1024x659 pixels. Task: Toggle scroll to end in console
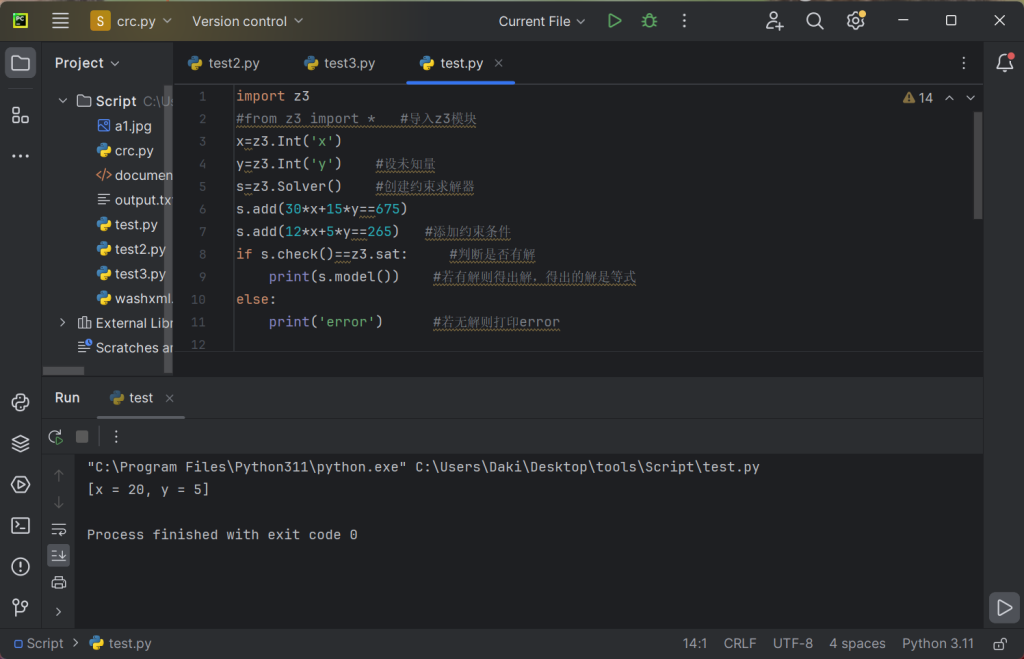(59, 555)
